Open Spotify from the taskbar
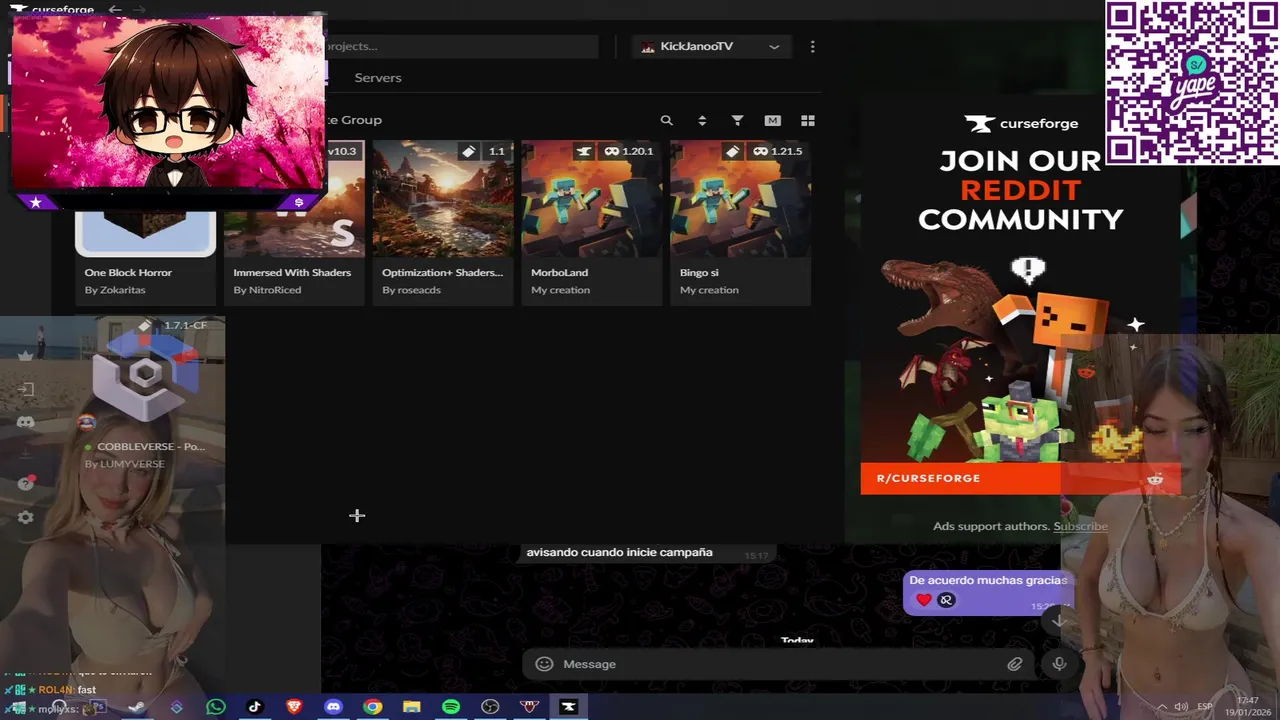This screenshot has width=1280, height=720. click(x=451, y=707)
